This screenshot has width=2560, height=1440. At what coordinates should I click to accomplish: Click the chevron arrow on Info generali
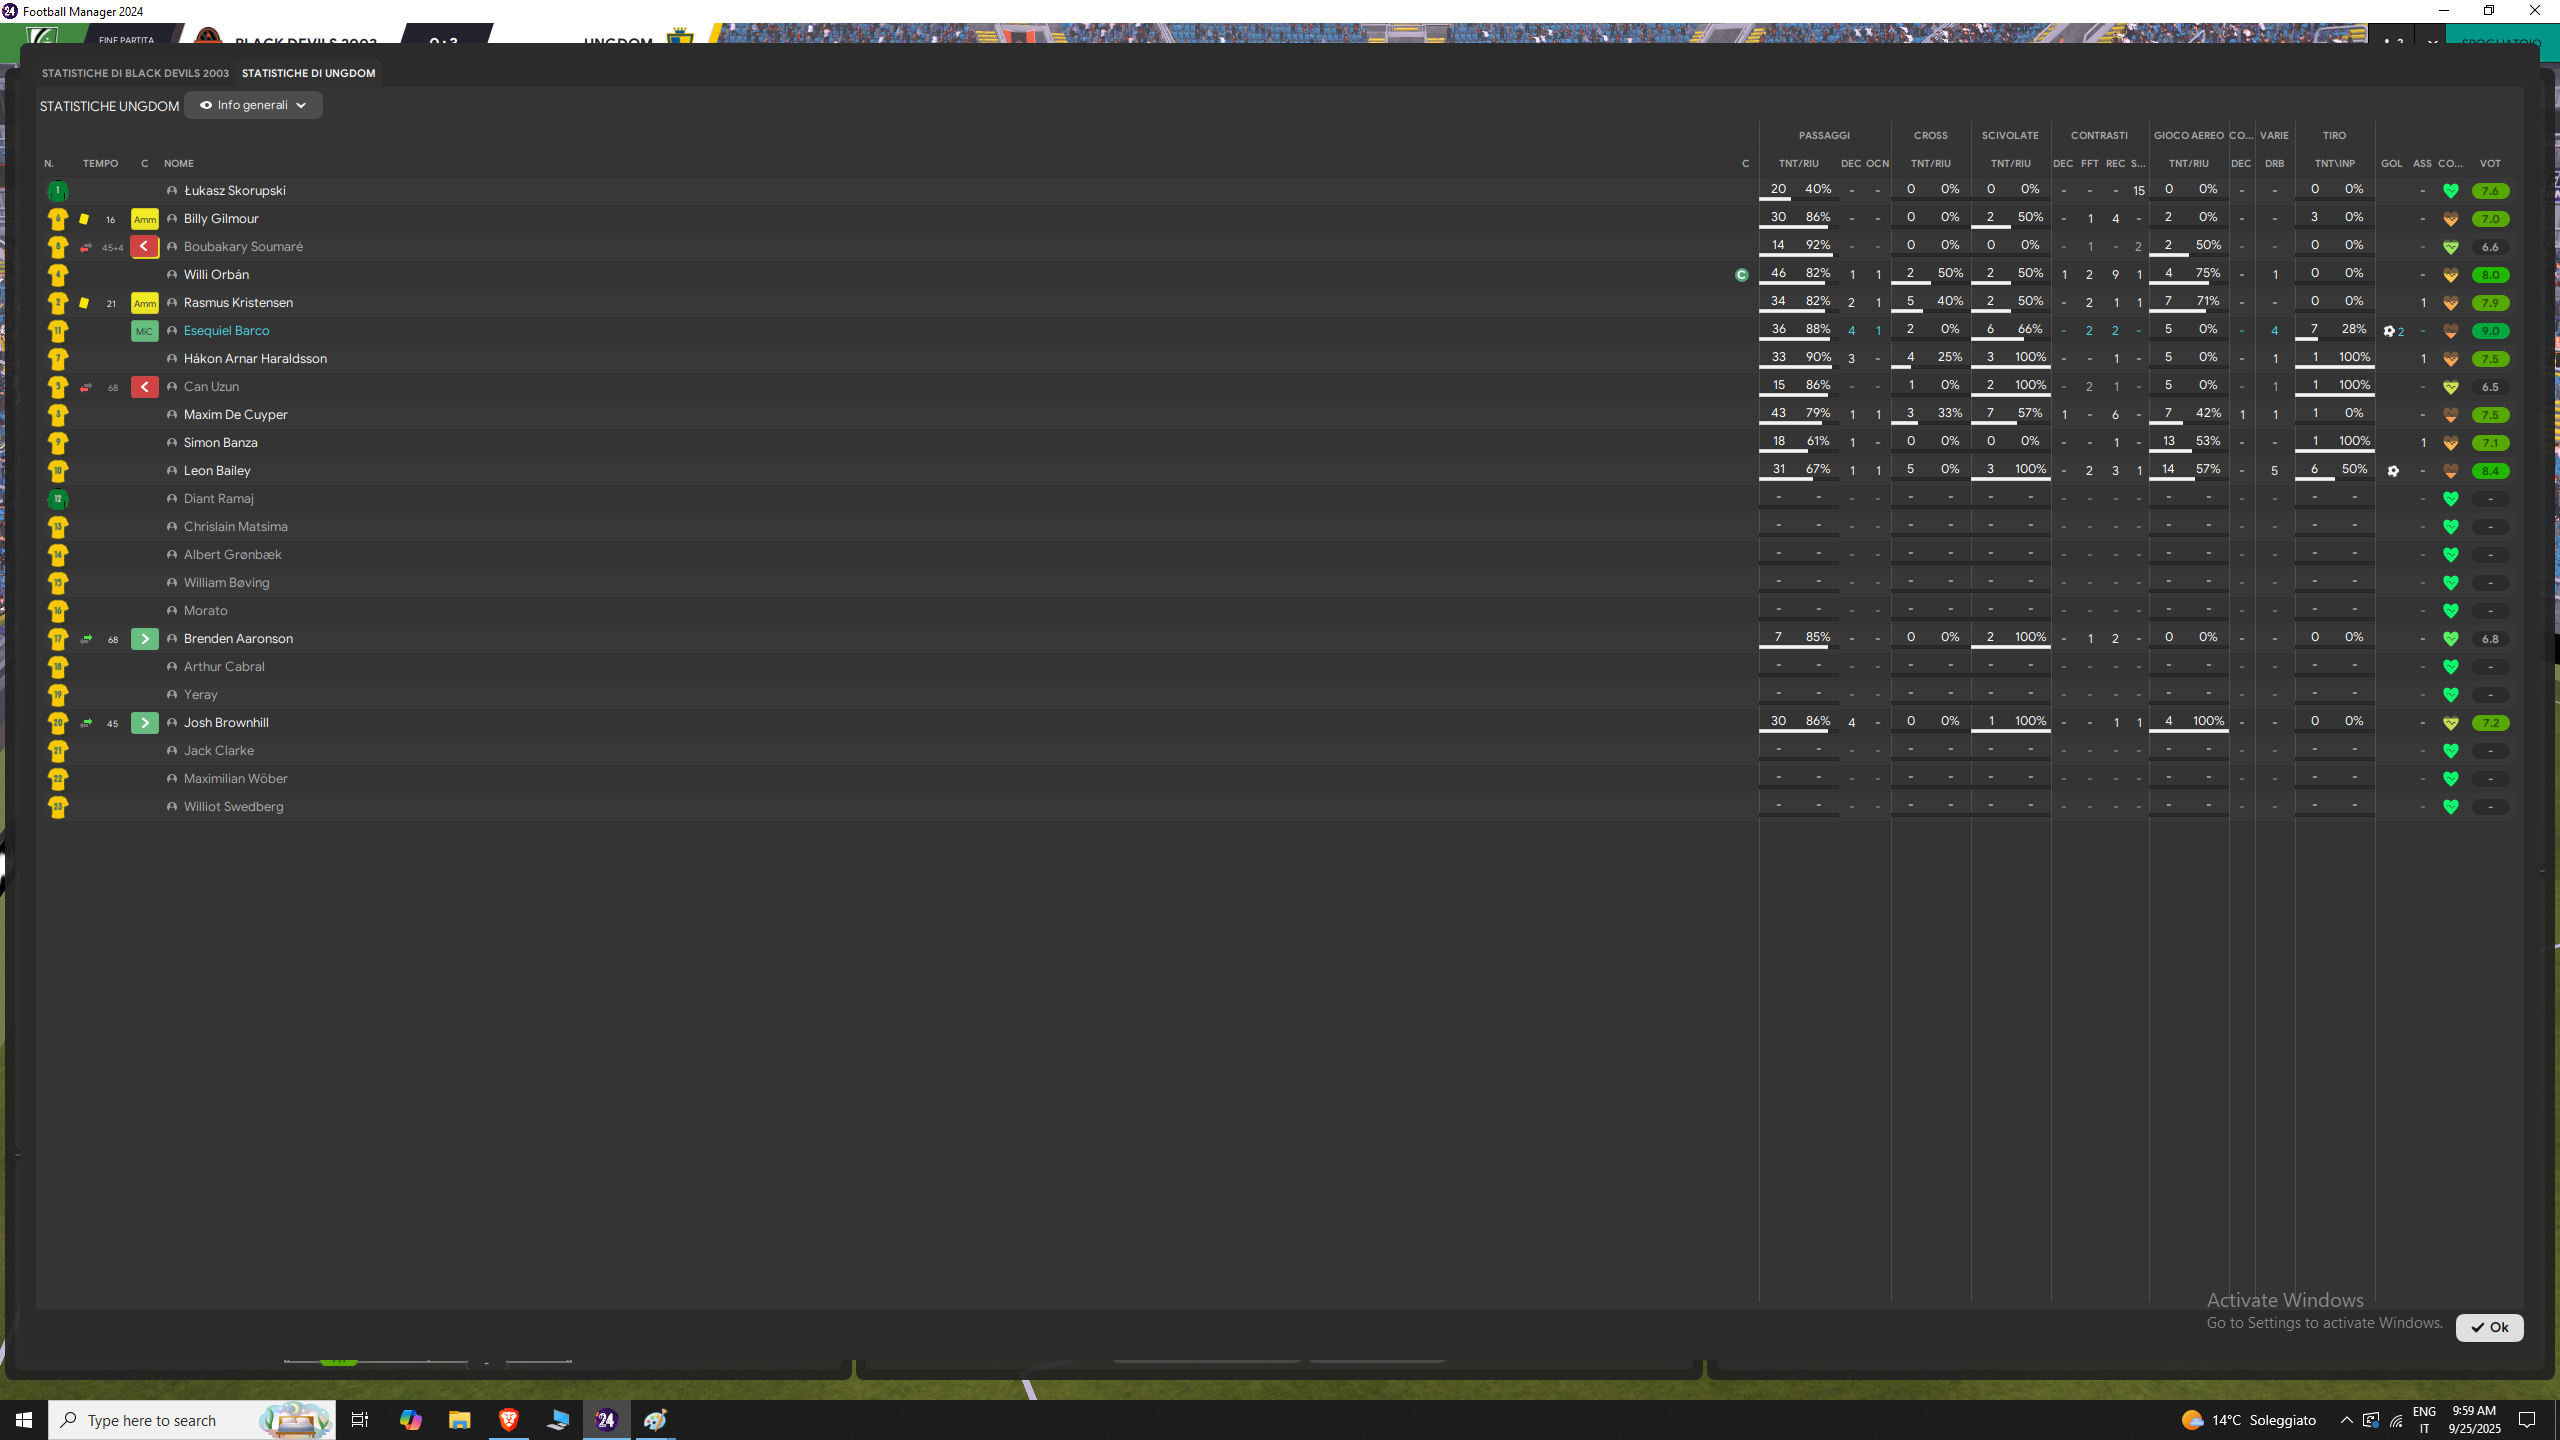pyautogui.click(x=301, y=106)
